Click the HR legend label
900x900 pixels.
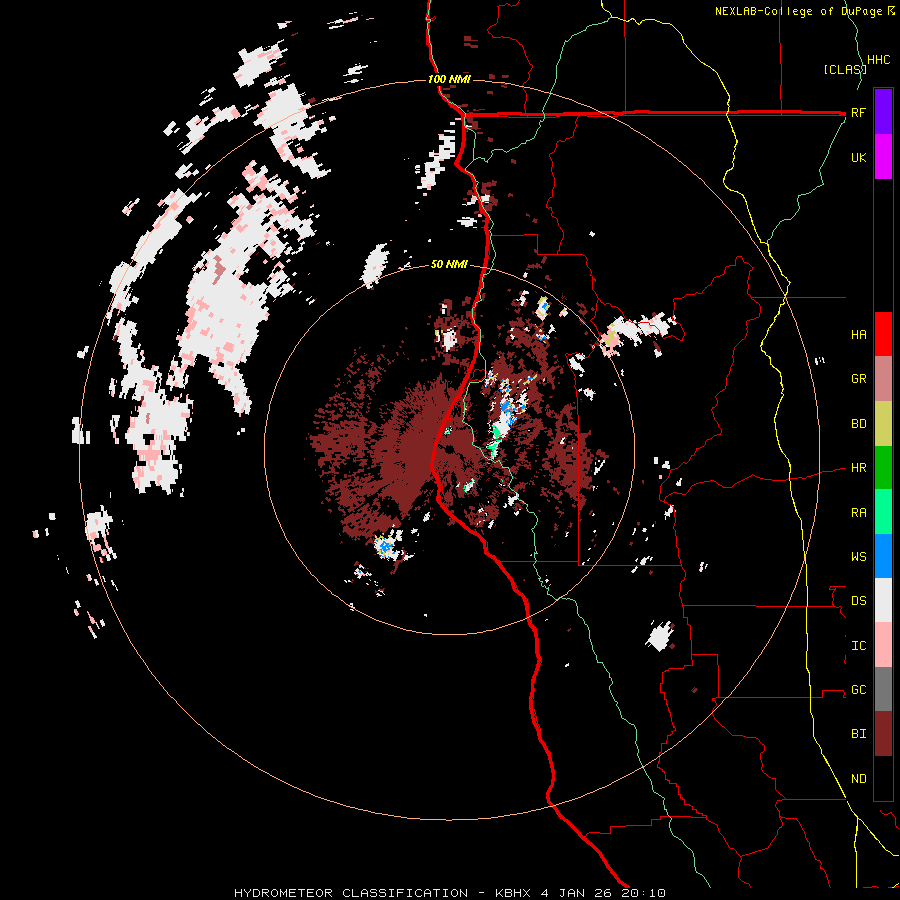858,468
